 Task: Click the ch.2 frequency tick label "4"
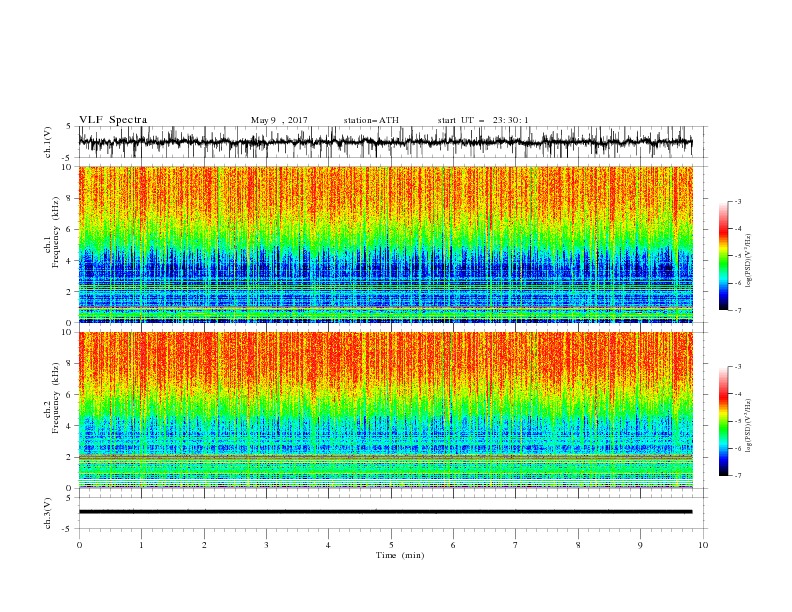click(x=71, y=426)
